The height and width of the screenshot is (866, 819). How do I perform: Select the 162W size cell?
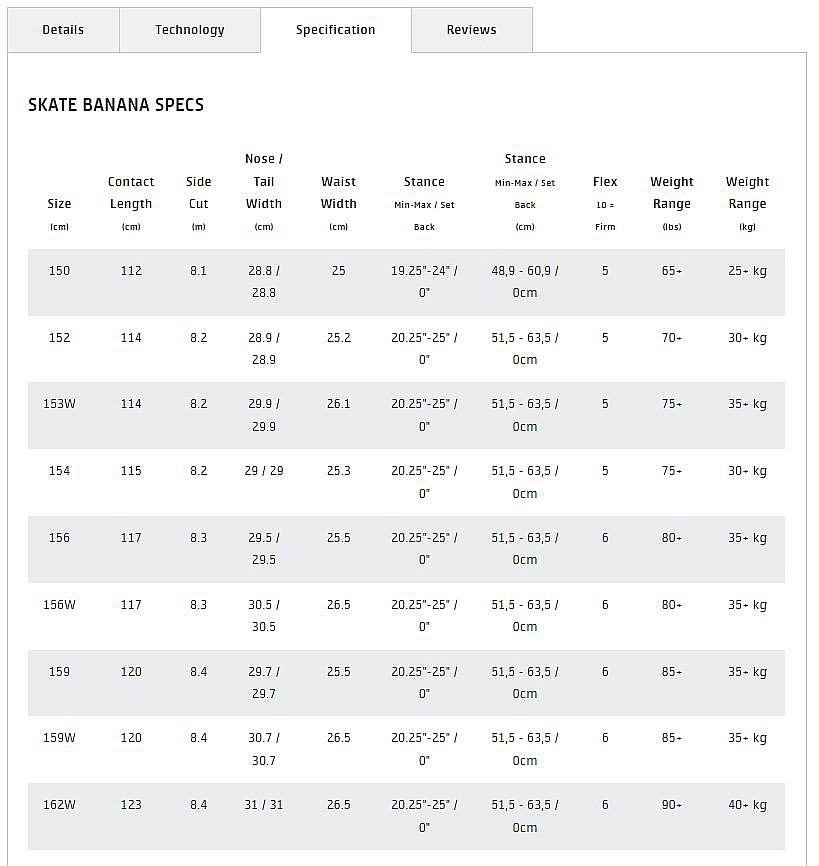(x=60, y=805)
